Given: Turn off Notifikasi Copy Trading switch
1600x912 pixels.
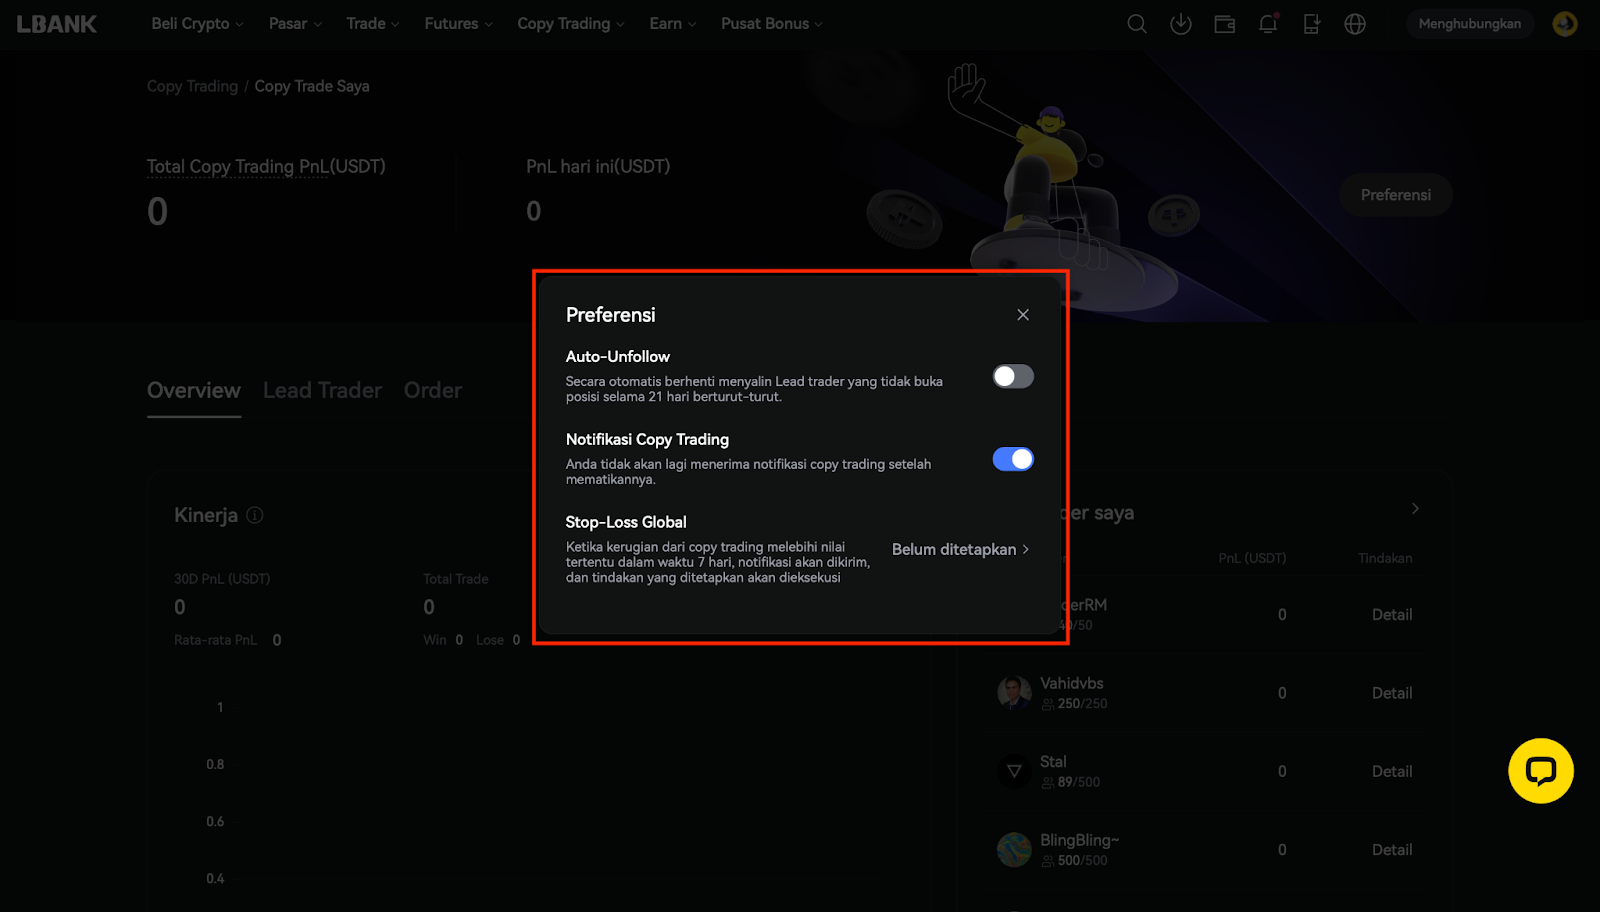Looking at the screenshot, I should pyautogui.click(x=1012, y=459).
